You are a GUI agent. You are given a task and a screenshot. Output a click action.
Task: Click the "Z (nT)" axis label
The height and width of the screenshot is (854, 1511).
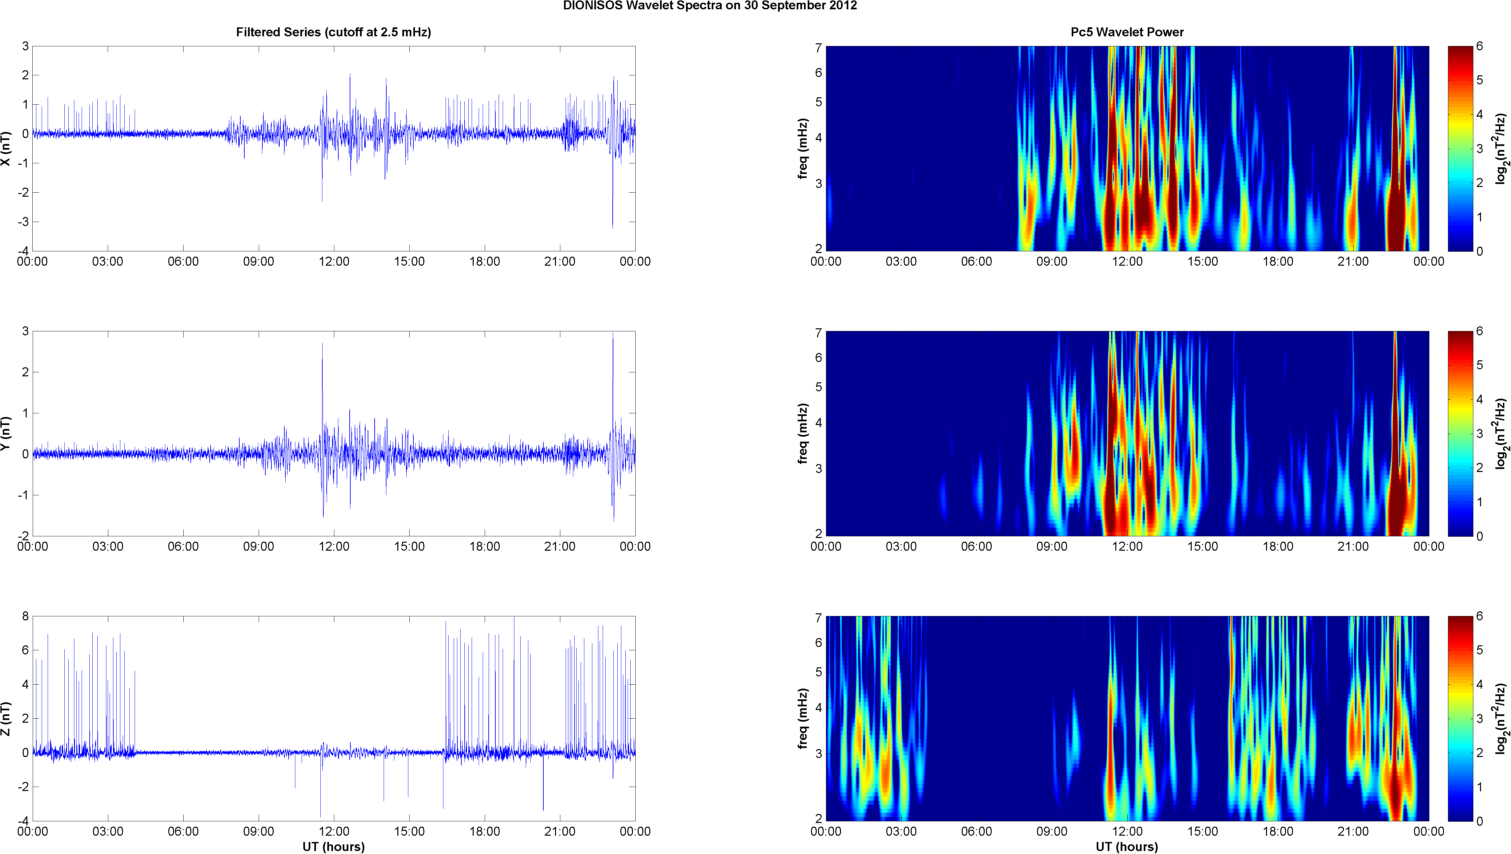point(7,719)
